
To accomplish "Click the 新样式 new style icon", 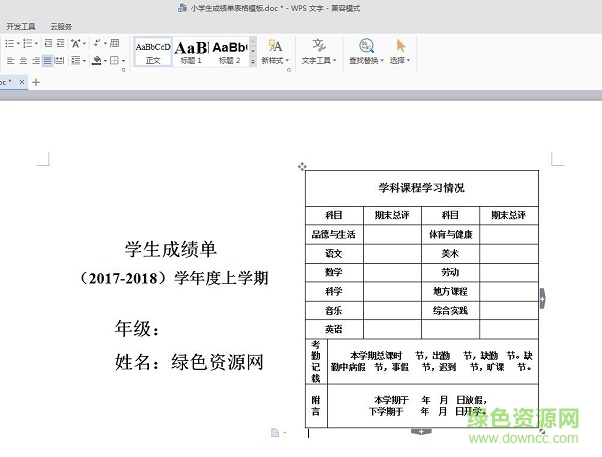I will coord(275,46).
